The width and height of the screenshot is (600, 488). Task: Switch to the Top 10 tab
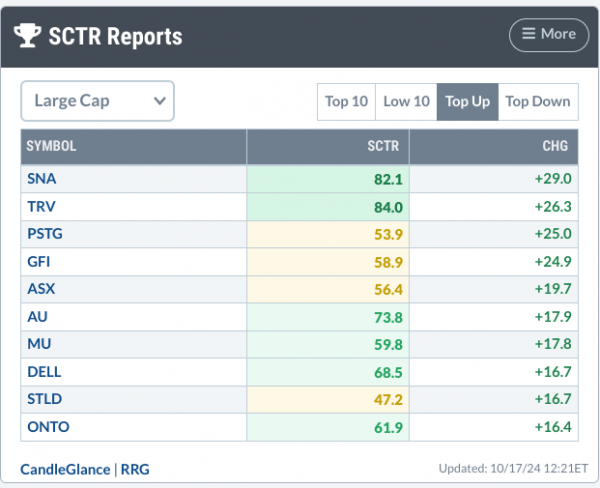tap(346, 102)
